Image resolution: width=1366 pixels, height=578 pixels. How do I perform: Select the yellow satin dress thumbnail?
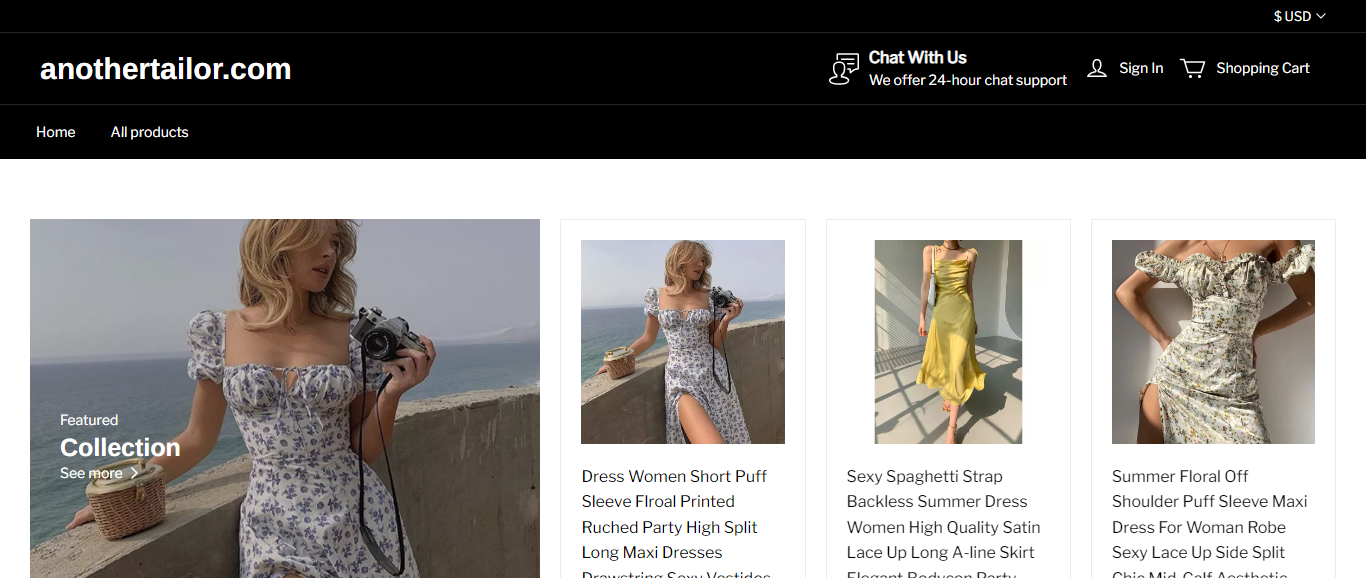click(948, 341)
